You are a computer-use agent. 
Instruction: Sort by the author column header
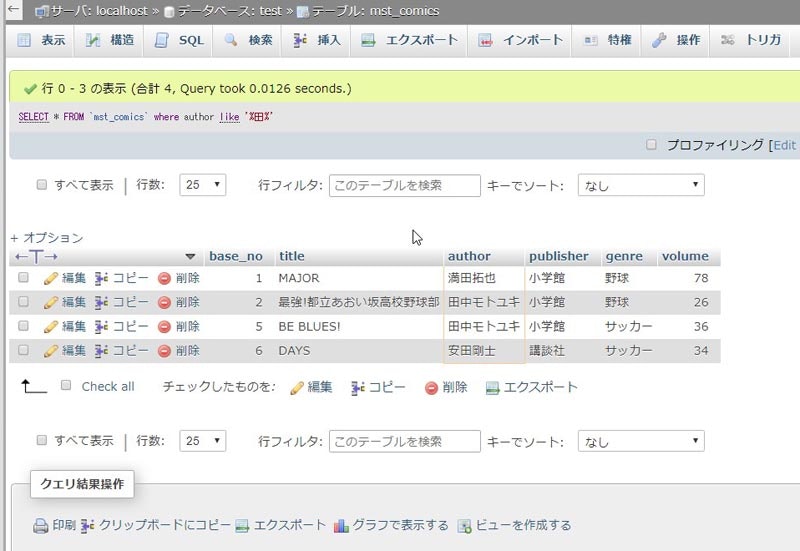click(x=469, y=256)
